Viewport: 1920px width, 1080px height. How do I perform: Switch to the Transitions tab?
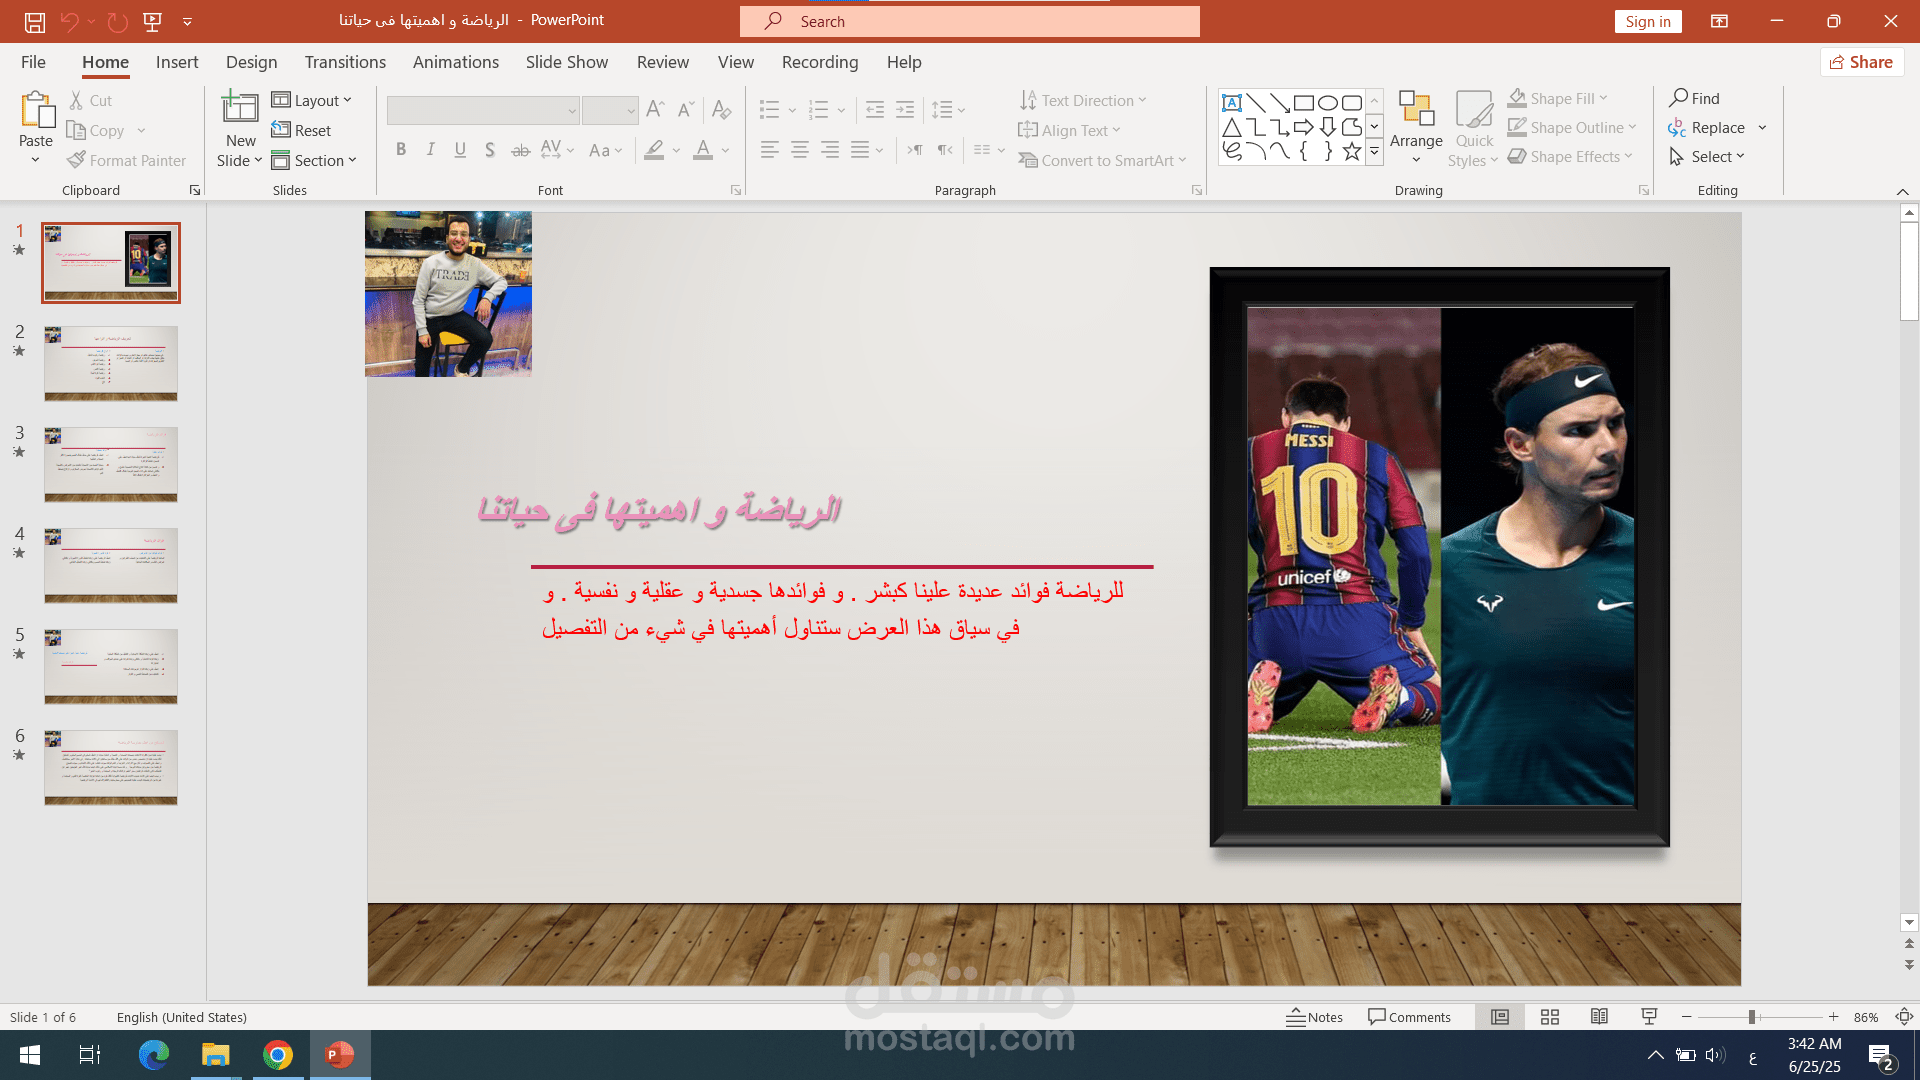tap(345, 62)
